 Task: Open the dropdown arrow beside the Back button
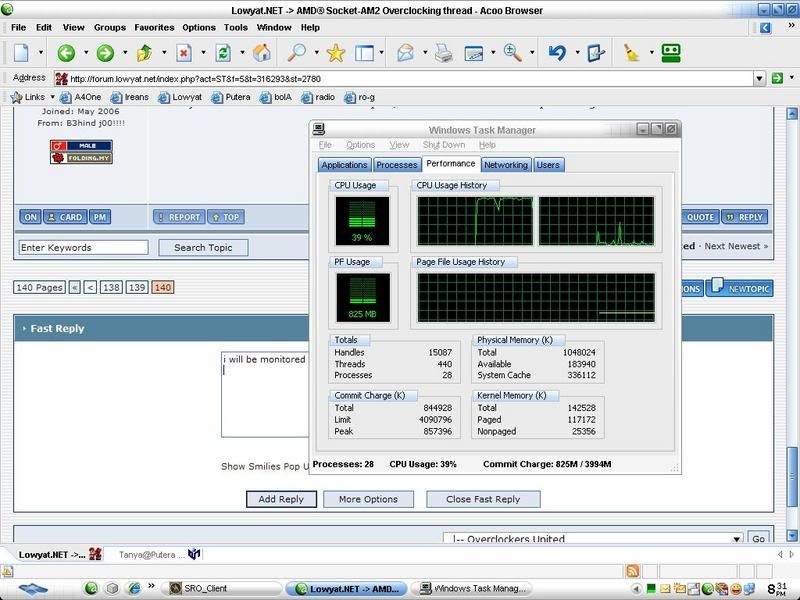pos(86,53)
